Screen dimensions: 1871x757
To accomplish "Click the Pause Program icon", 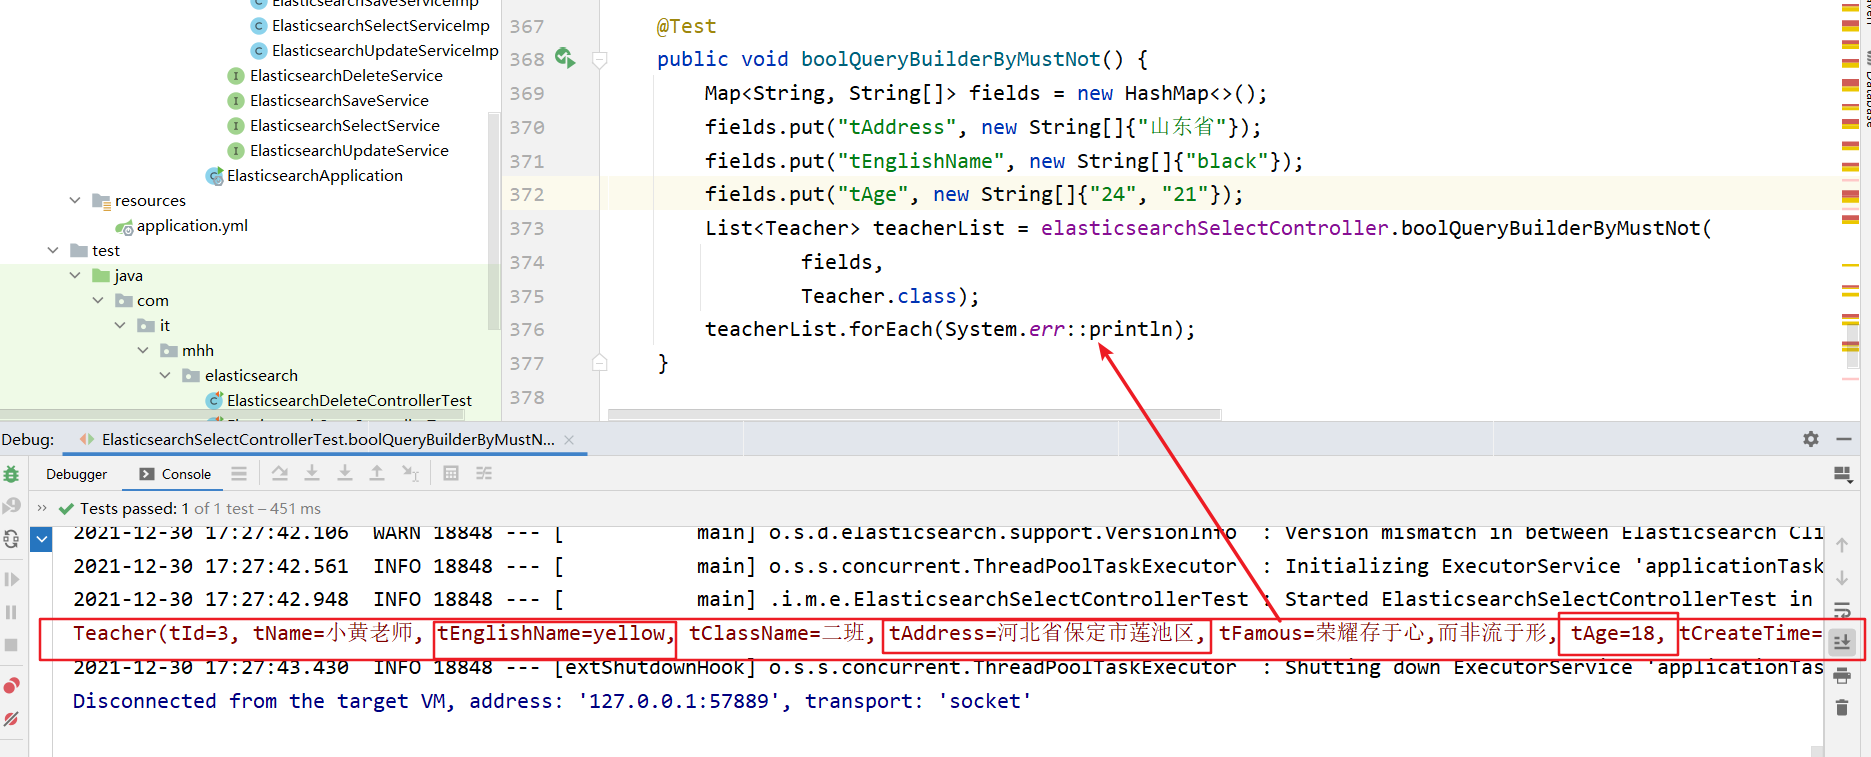I will (x=11, y=612).
